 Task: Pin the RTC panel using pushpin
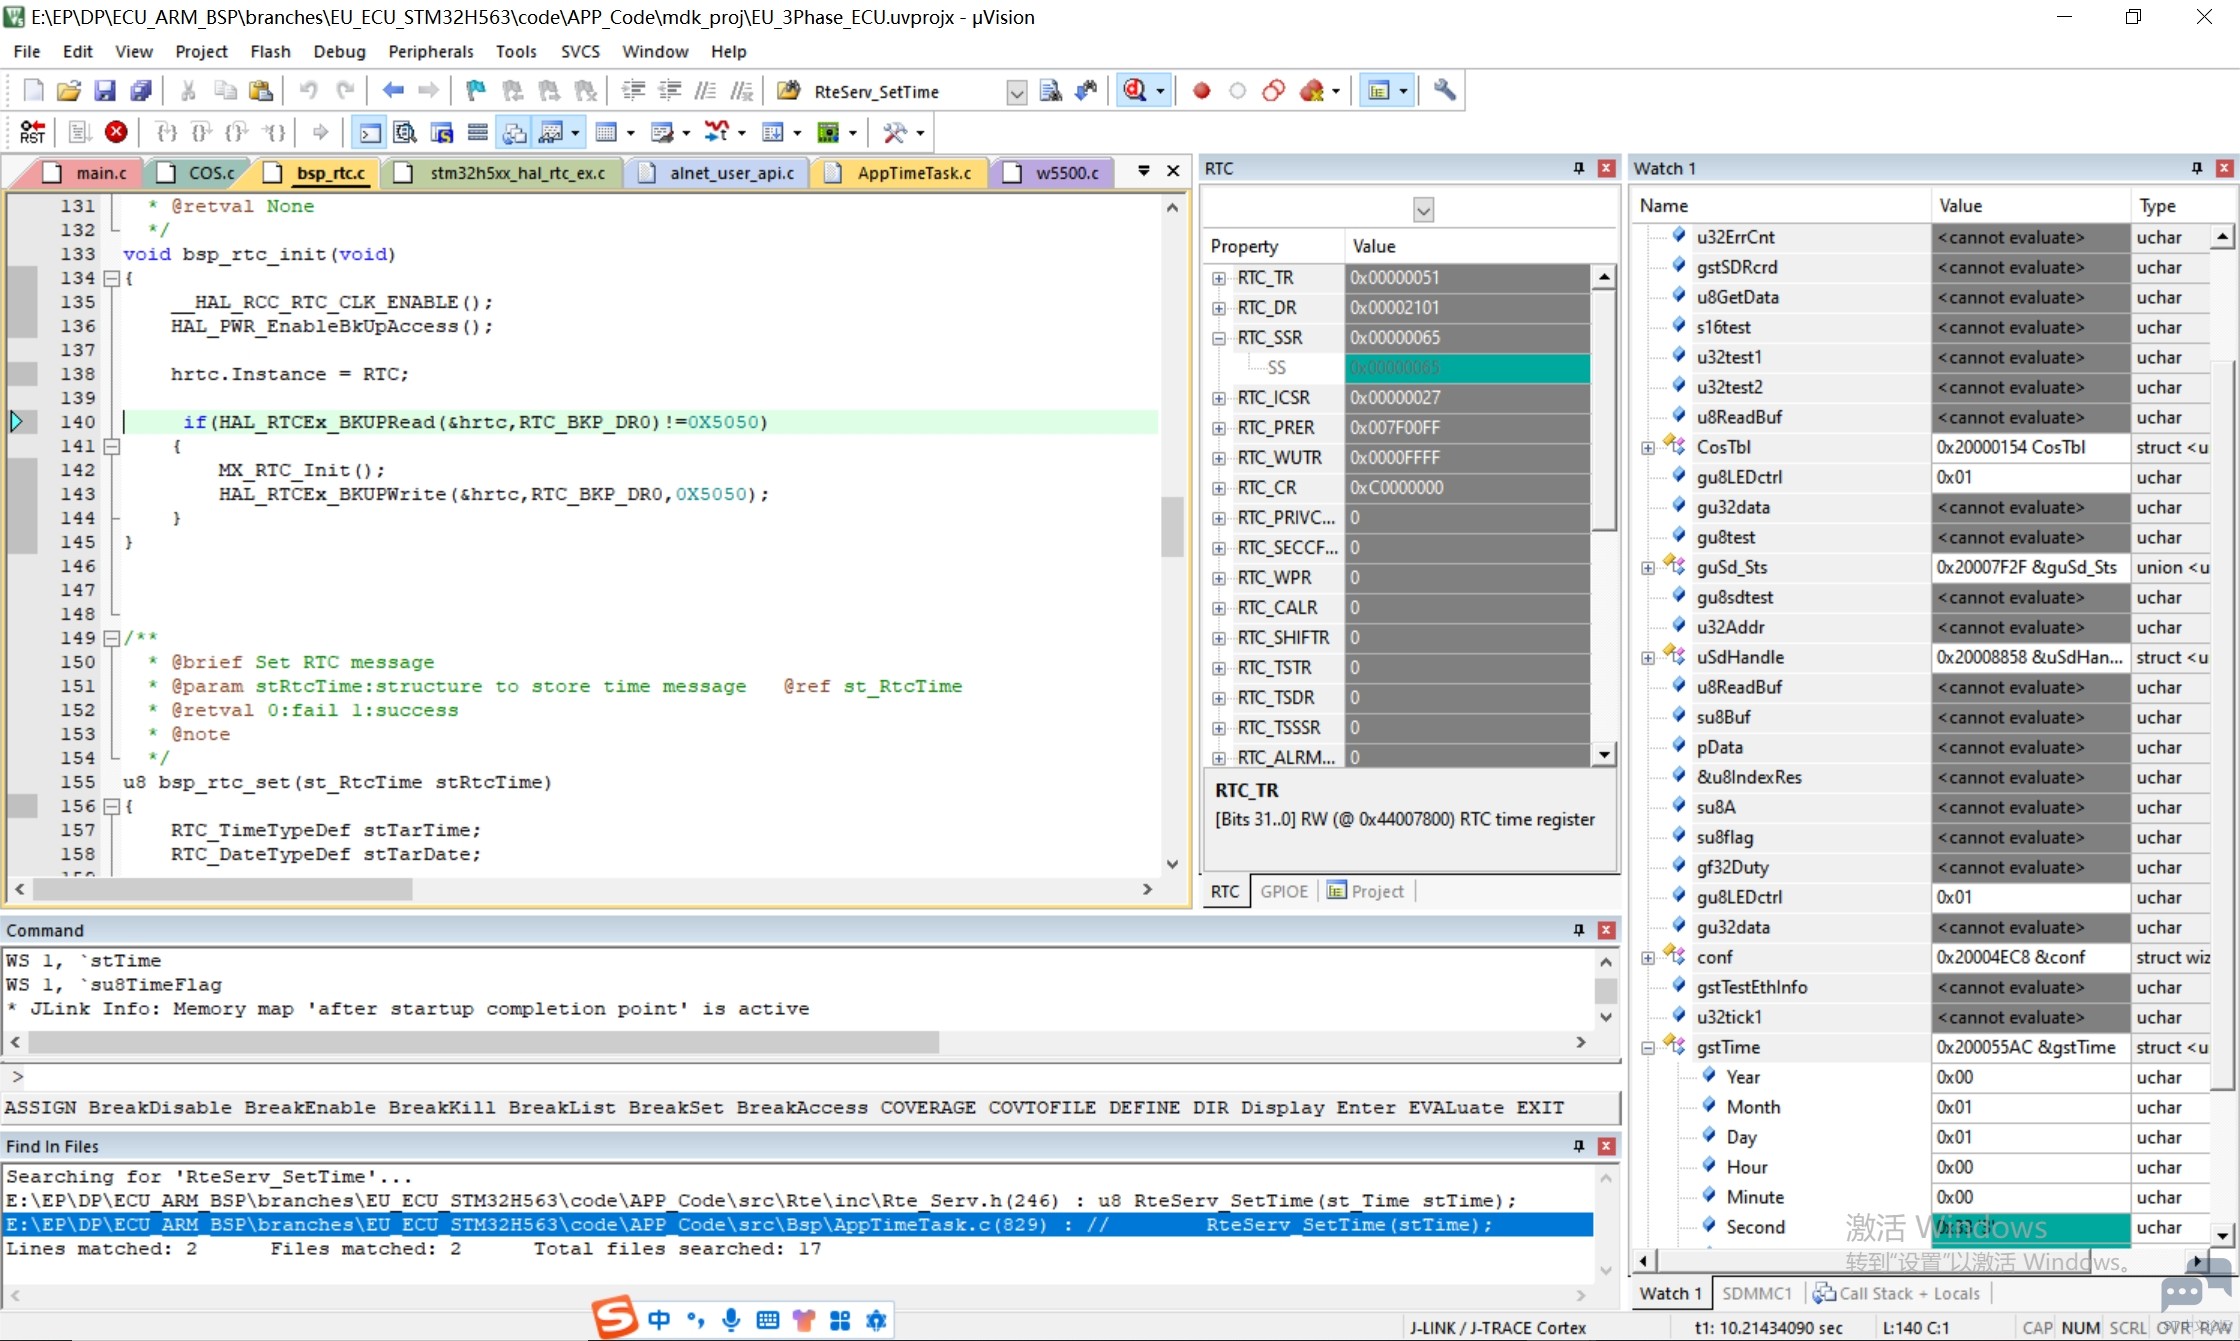click(x=1579, y=168)
